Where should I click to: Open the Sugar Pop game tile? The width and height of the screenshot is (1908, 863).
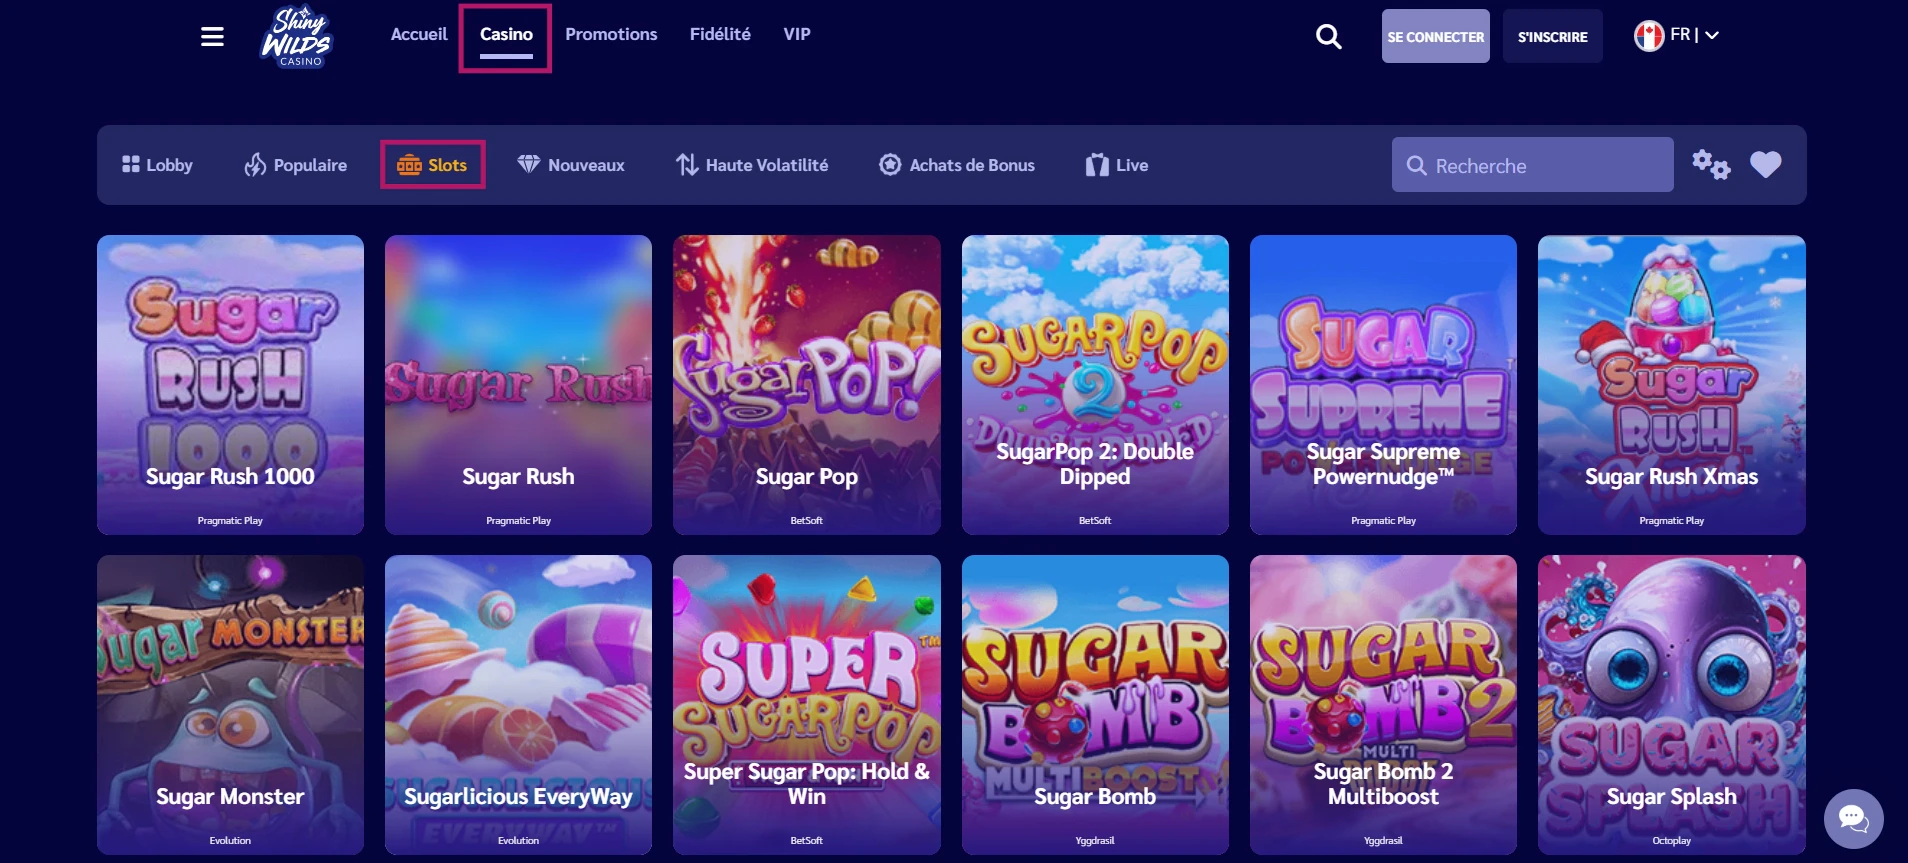click(806, 385)
